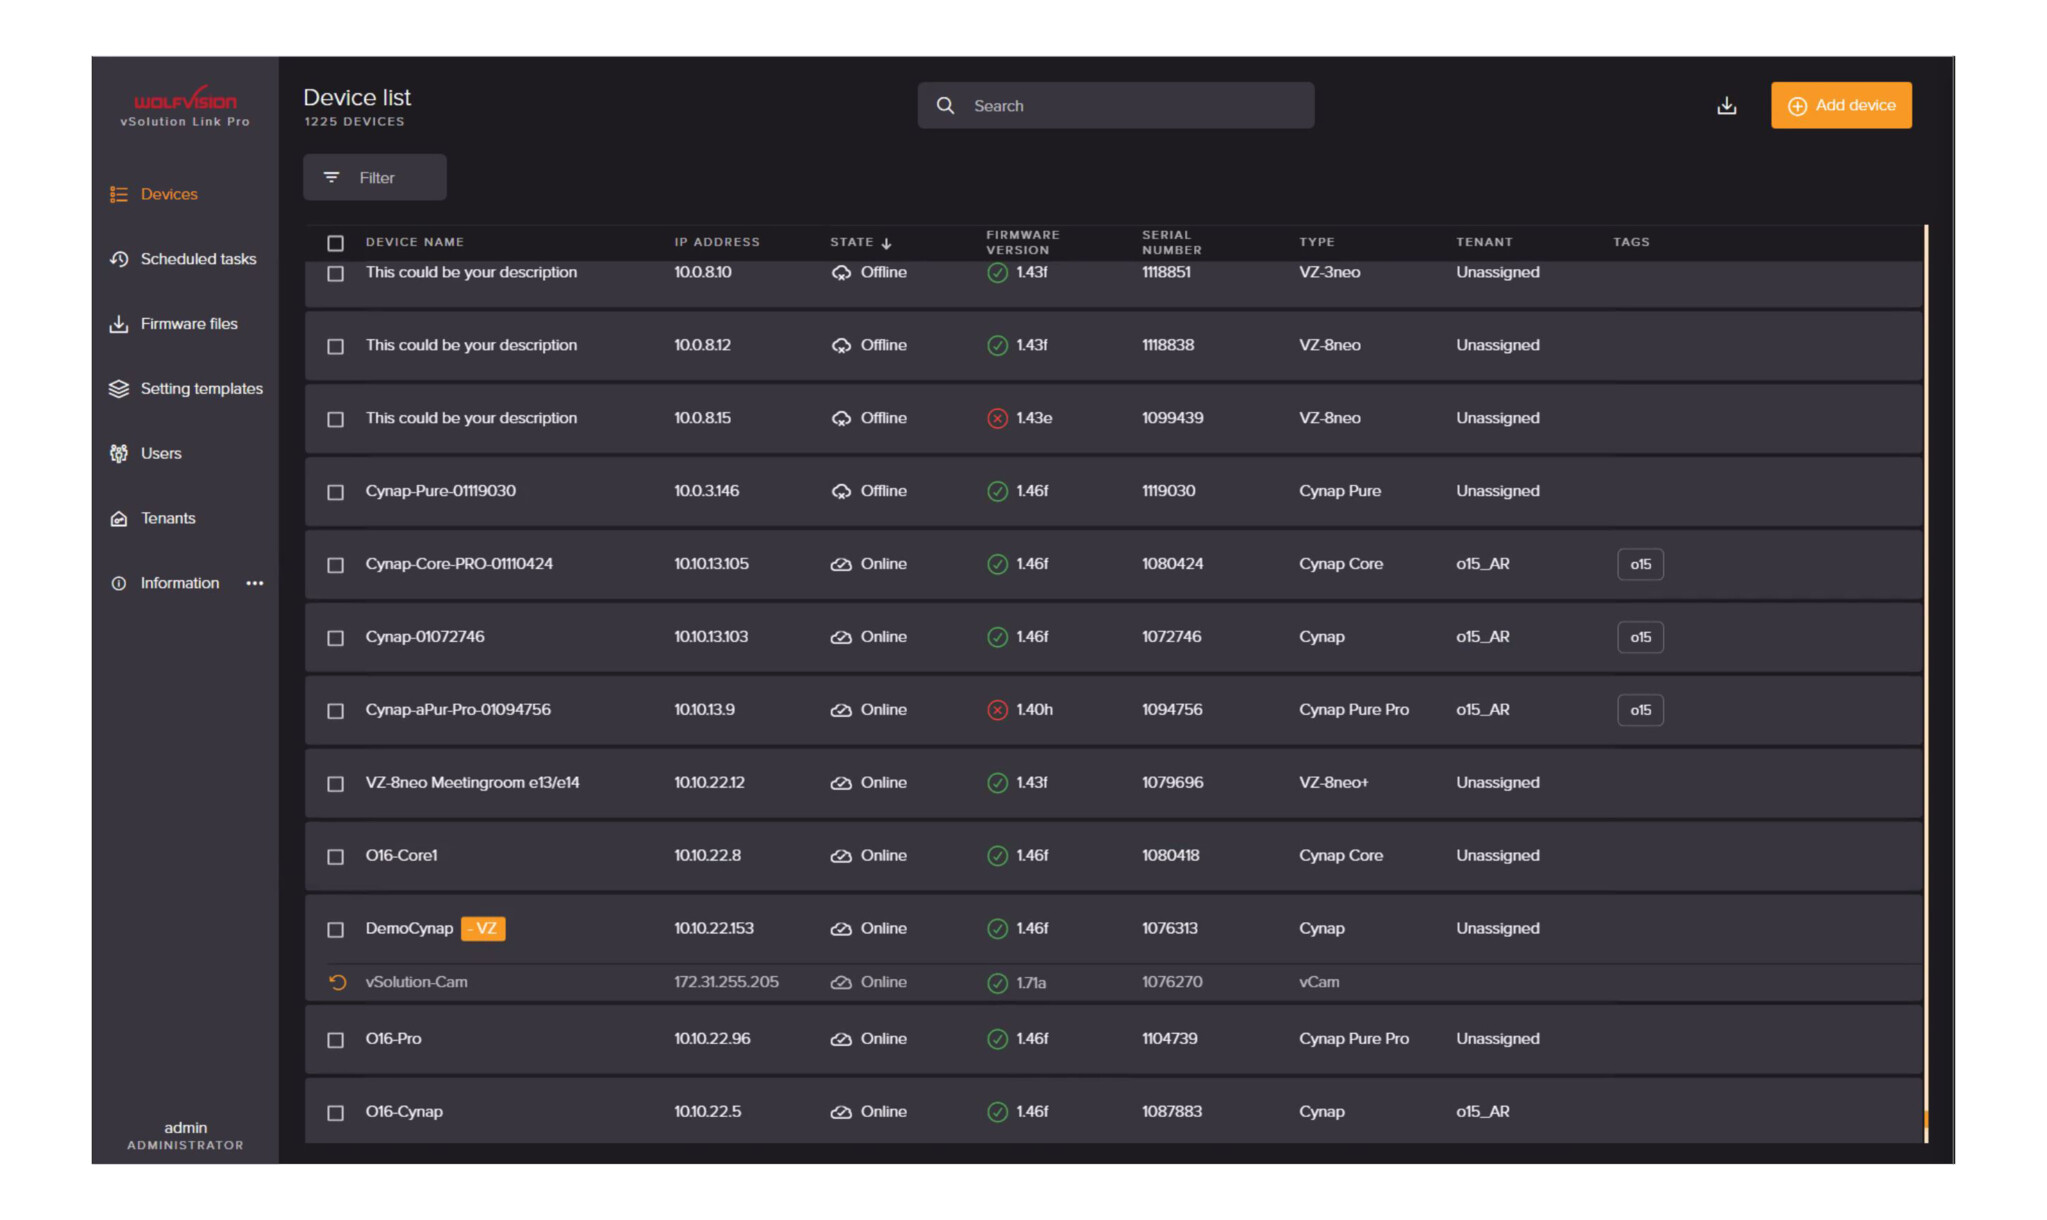The height and width of the screenshot is (1220, 2047).
Task: Select Cynap-Pure-01119030 checkbox
Action: (336, 492)
